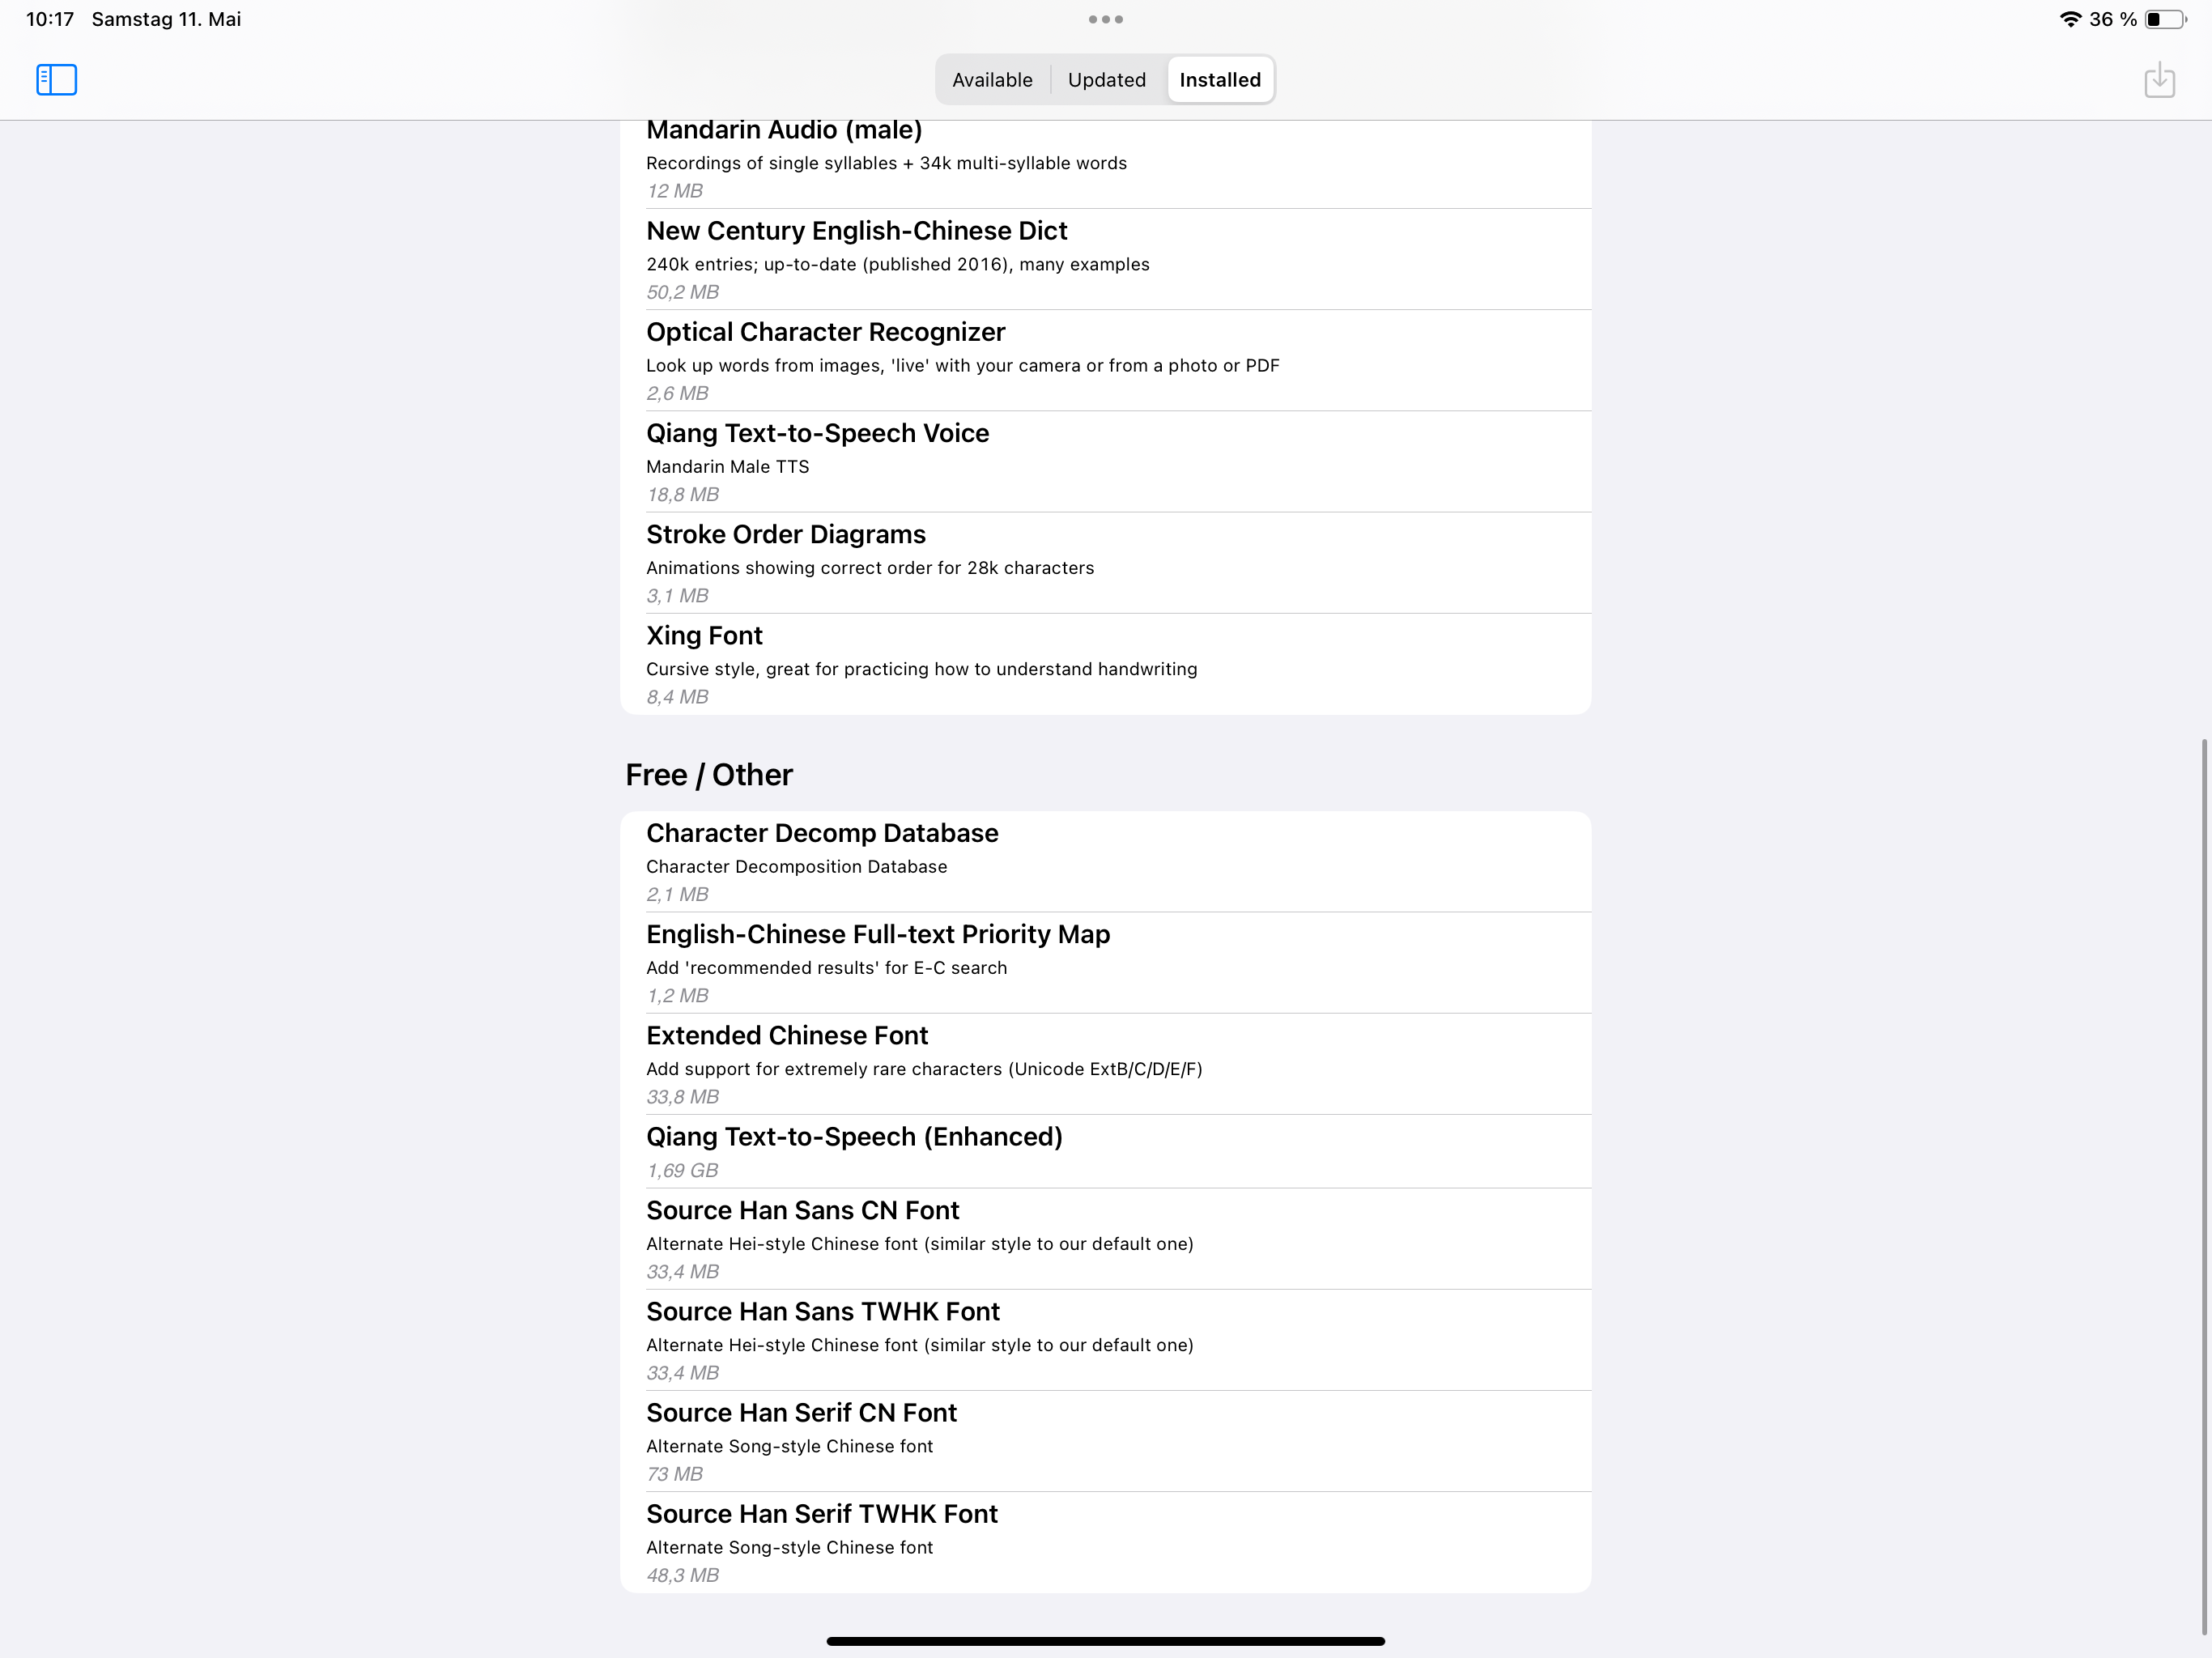Open Optical Character Recognizer add-on
This screenshot has width=2212, height=1658.
tap(1105, 361)
